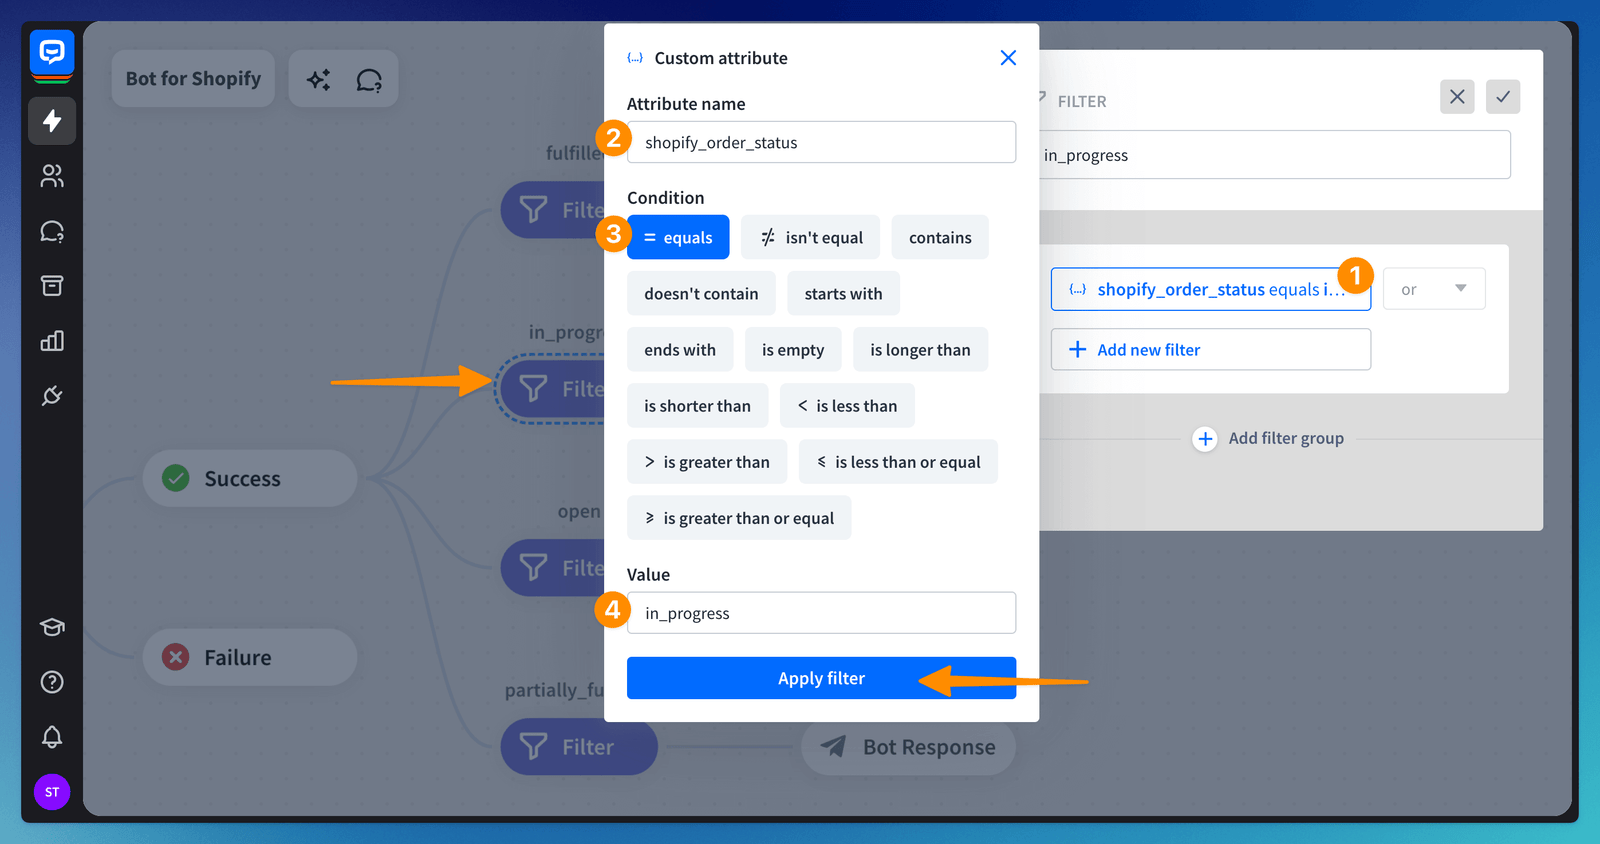This screenshot has height=844, width=1600.
Task: Select the 'starts with' condition
Action: click(x=843, y=294)
